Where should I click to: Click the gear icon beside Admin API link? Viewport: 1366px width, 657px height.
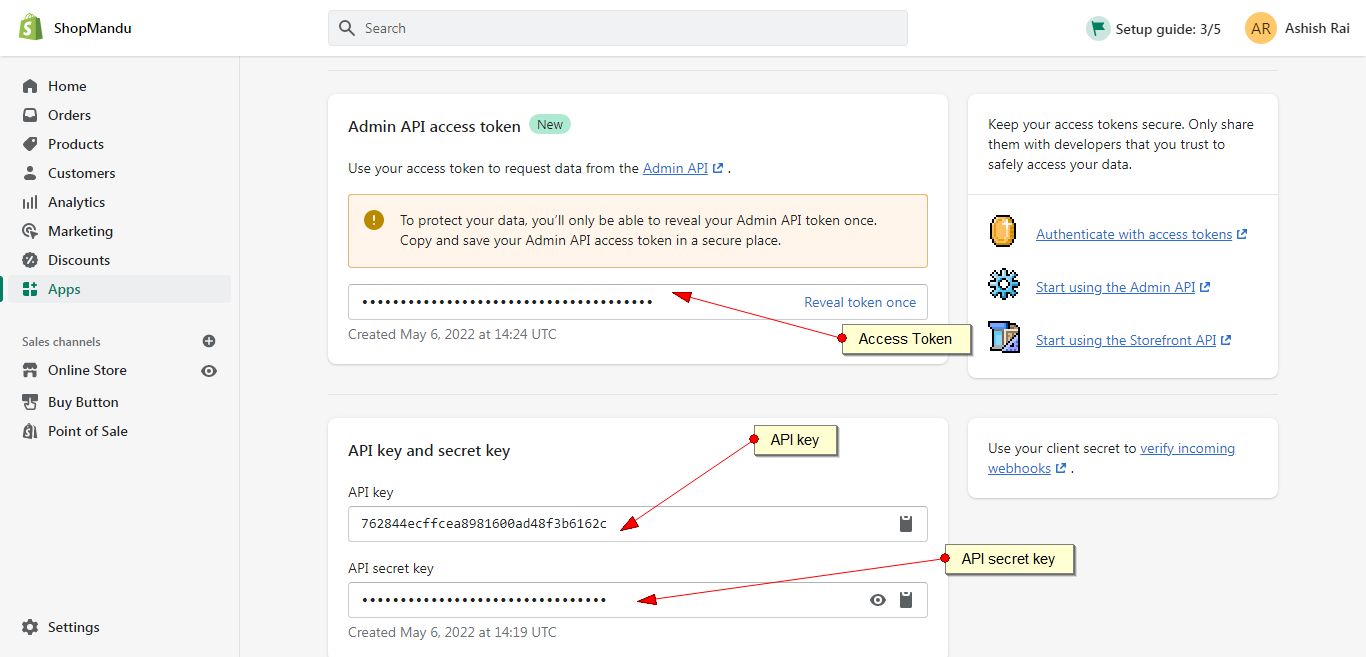coord(1003,285)
